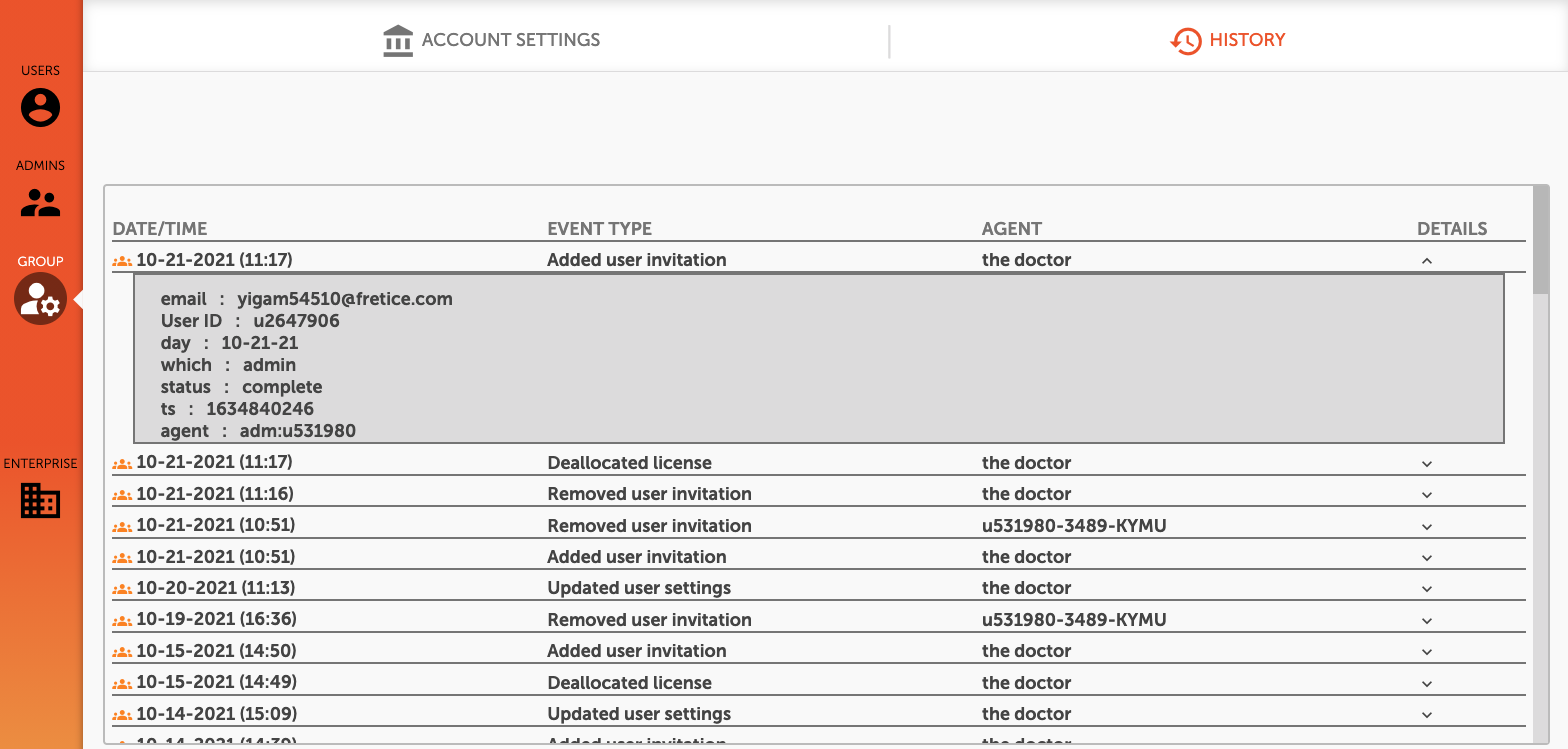Click 'Added user invitation' in the 10-15-2021 row
1568x749 pixels.
tap(637, 651)
